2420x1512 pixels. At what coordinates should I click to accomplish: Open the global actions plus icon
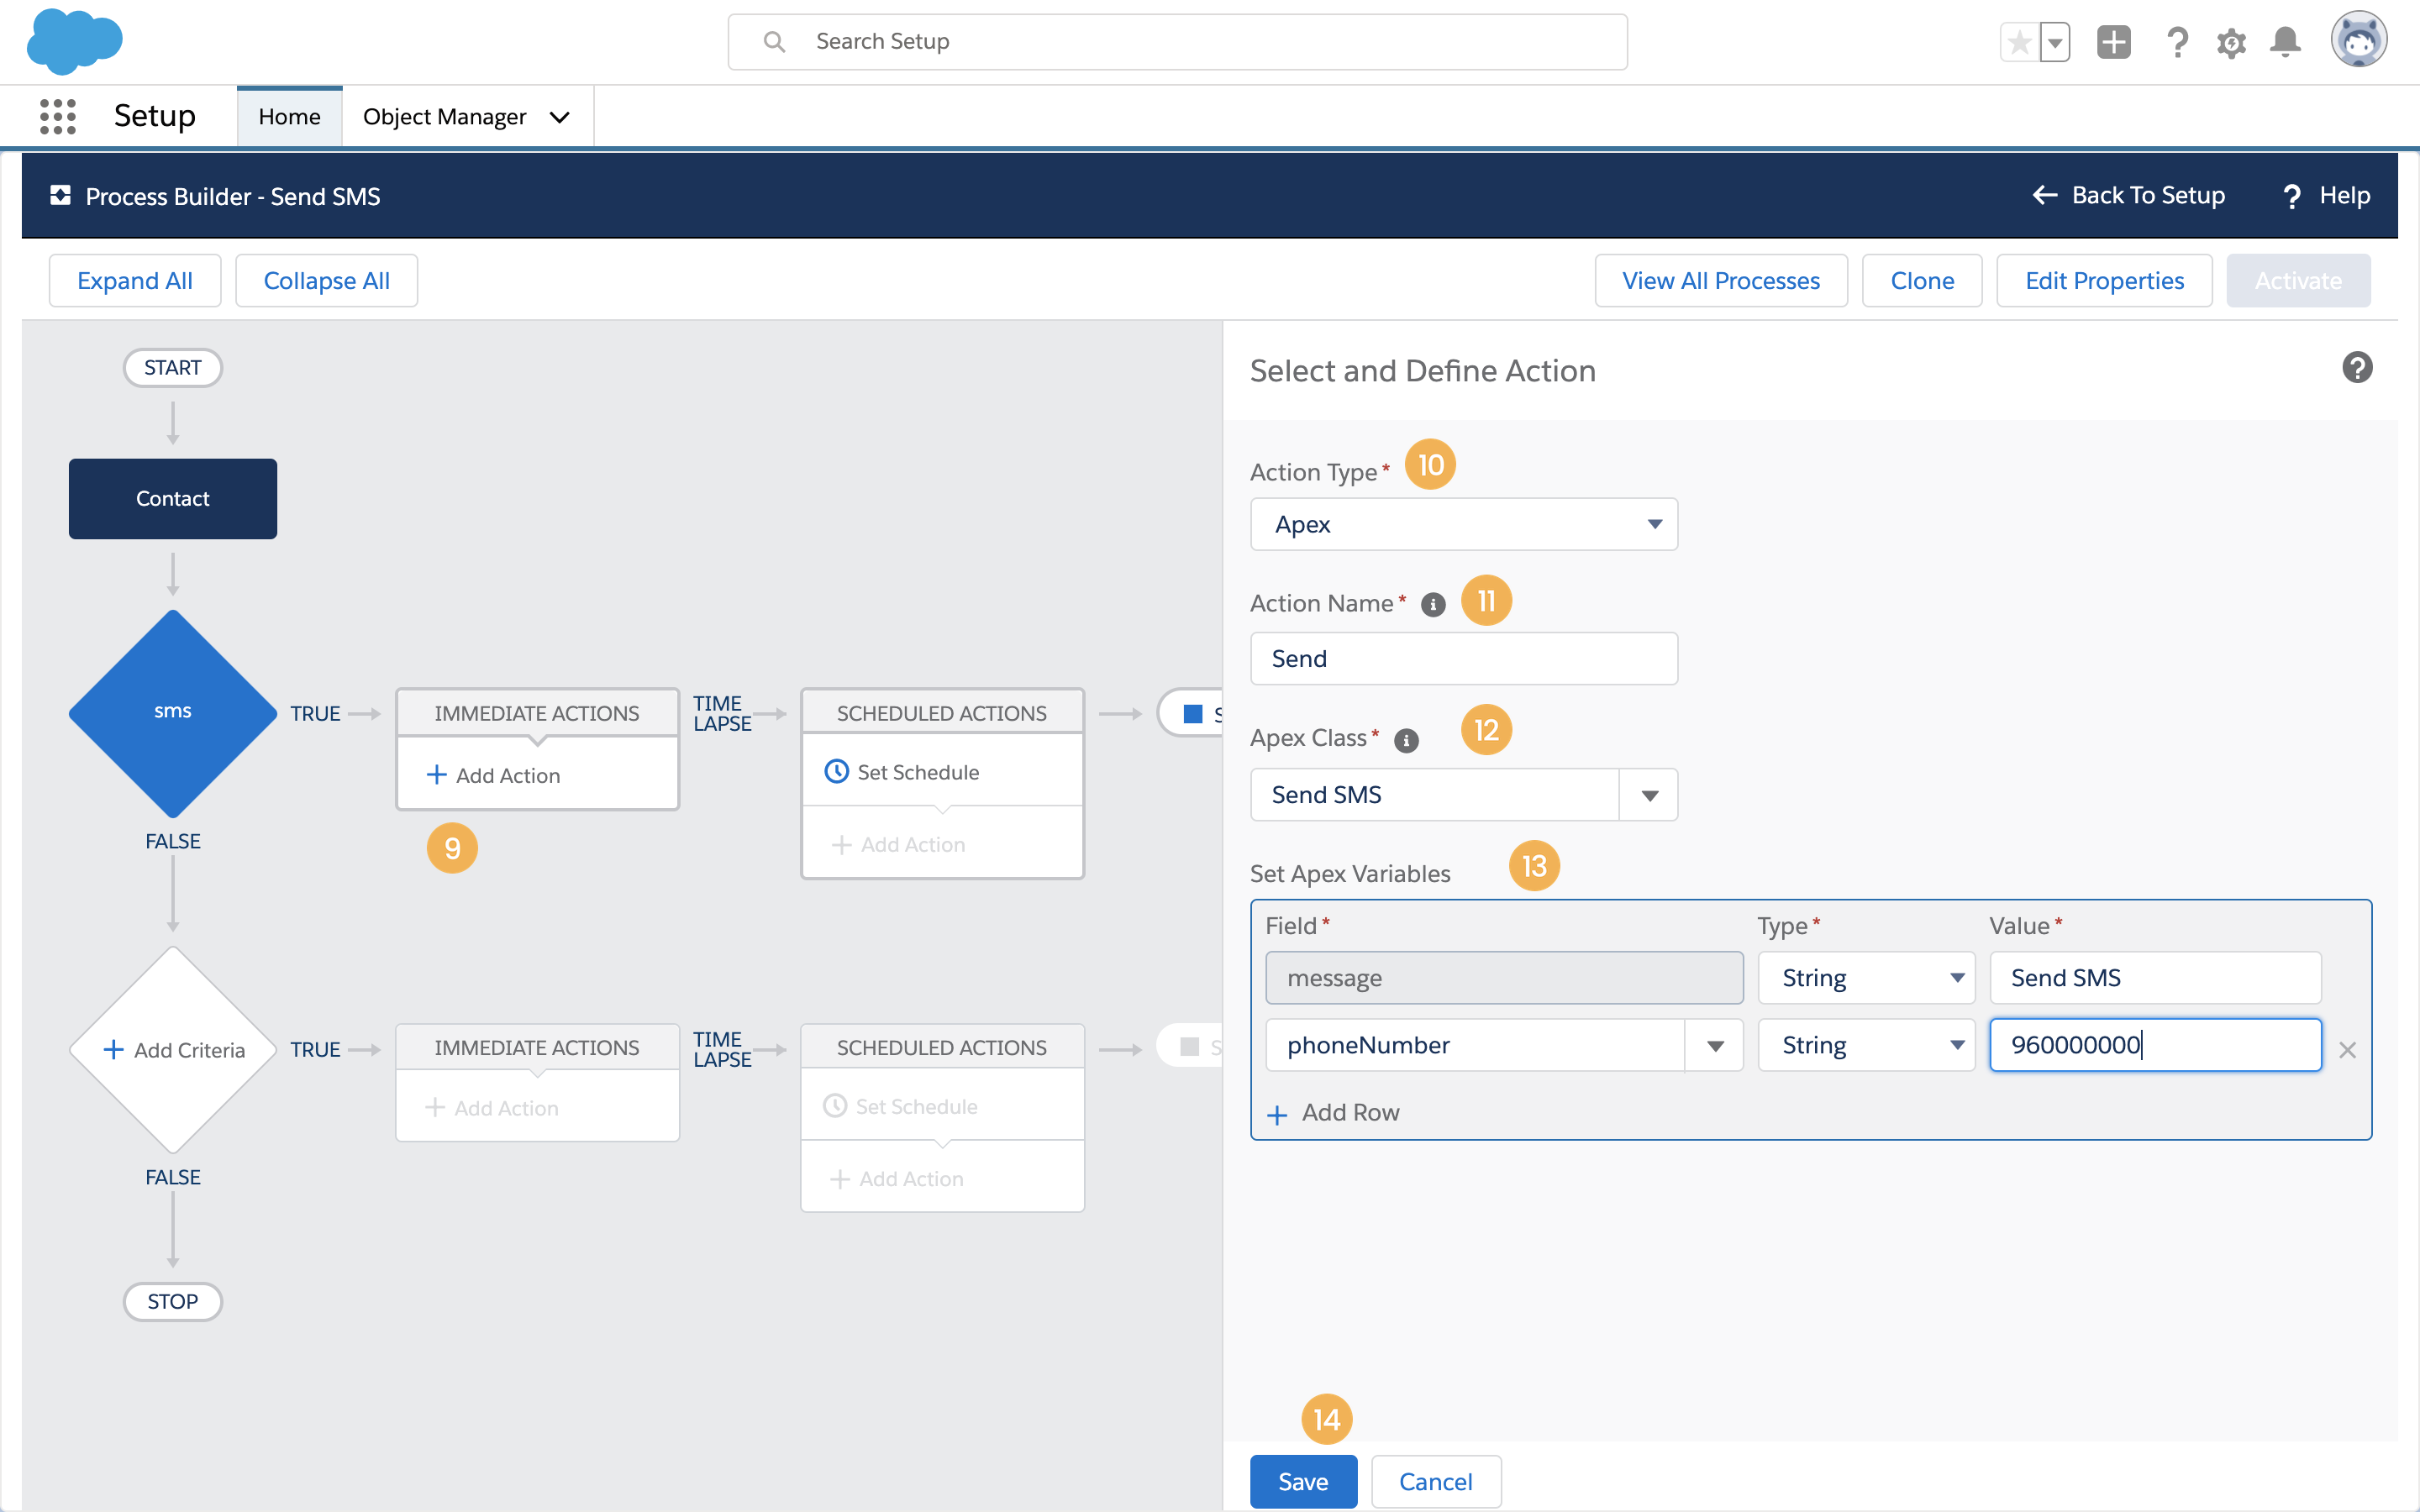click(x=2114, y=42)
